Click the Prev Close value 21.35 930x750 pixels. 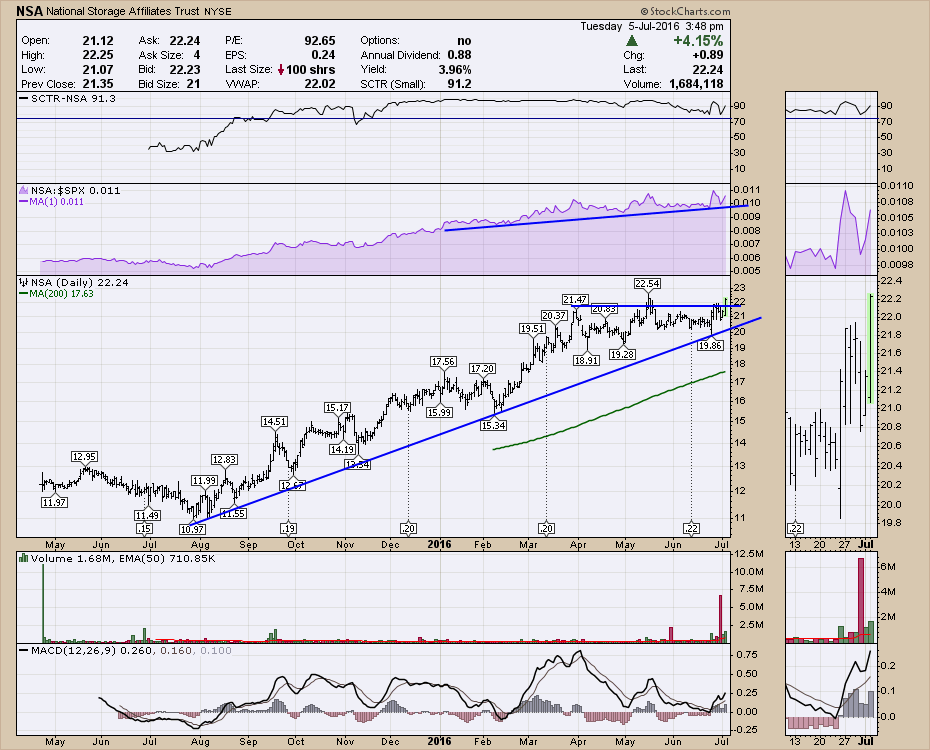pyautogui.click(x=98, y=84)
